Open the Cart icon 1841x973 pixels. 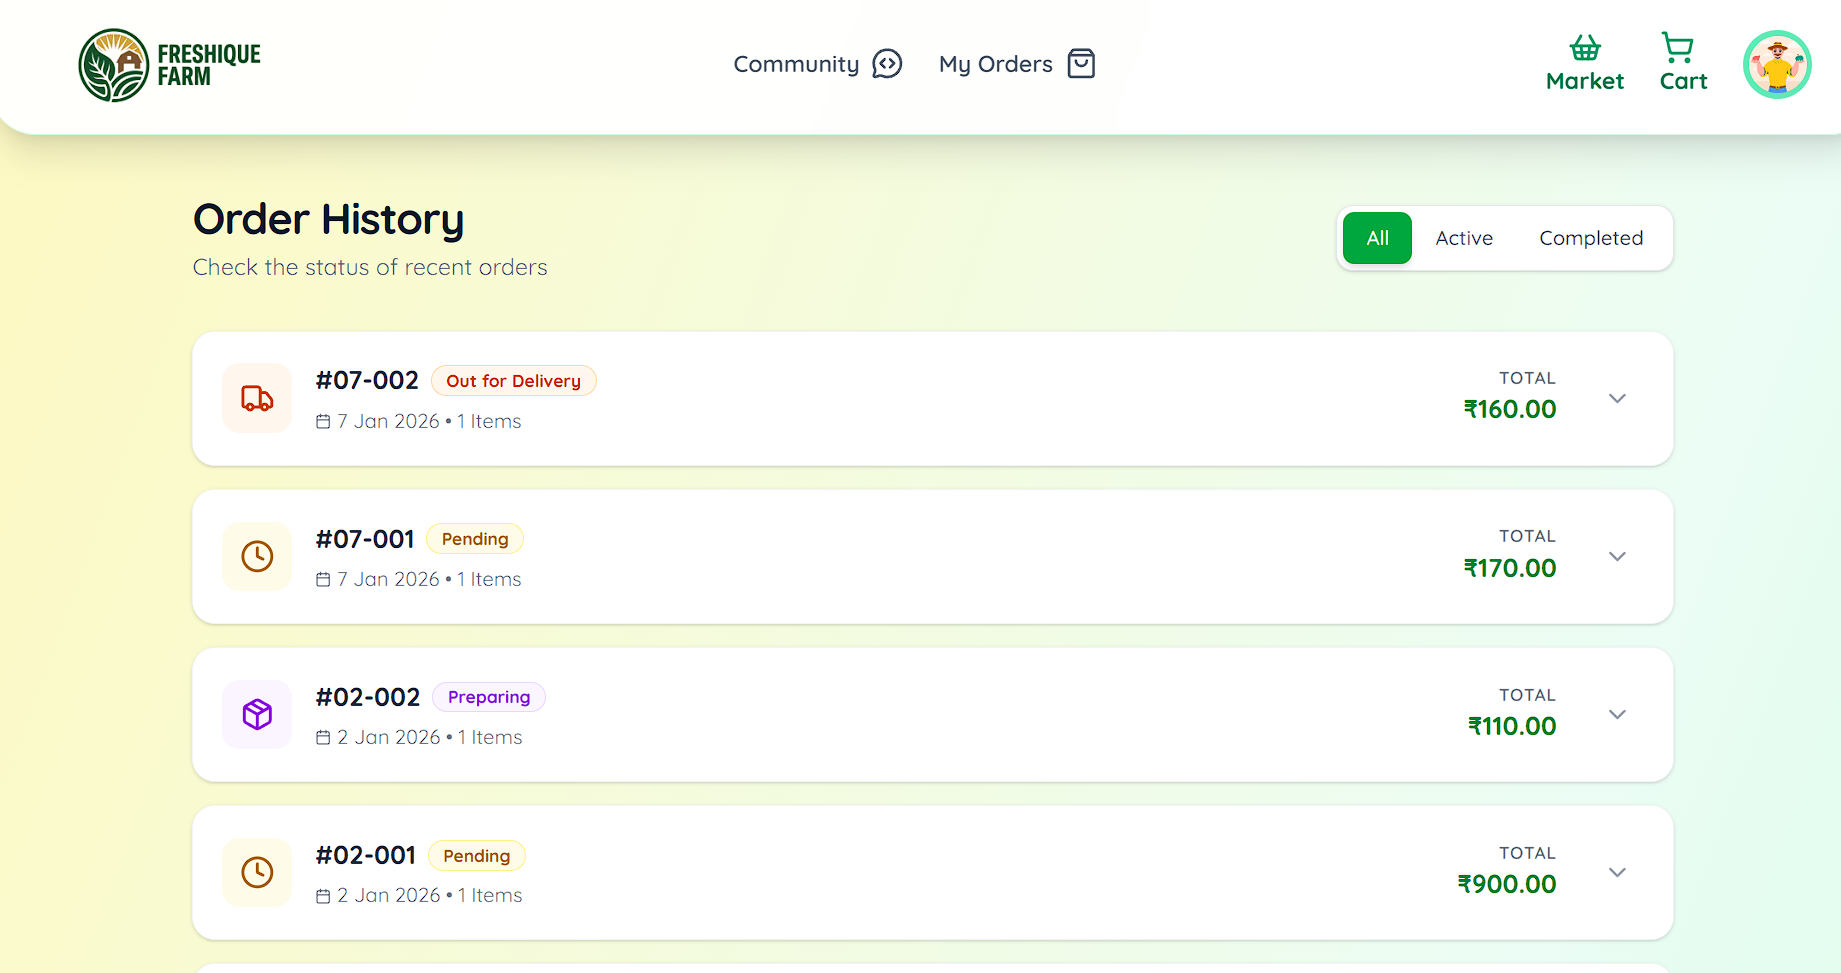point(1677,48)
